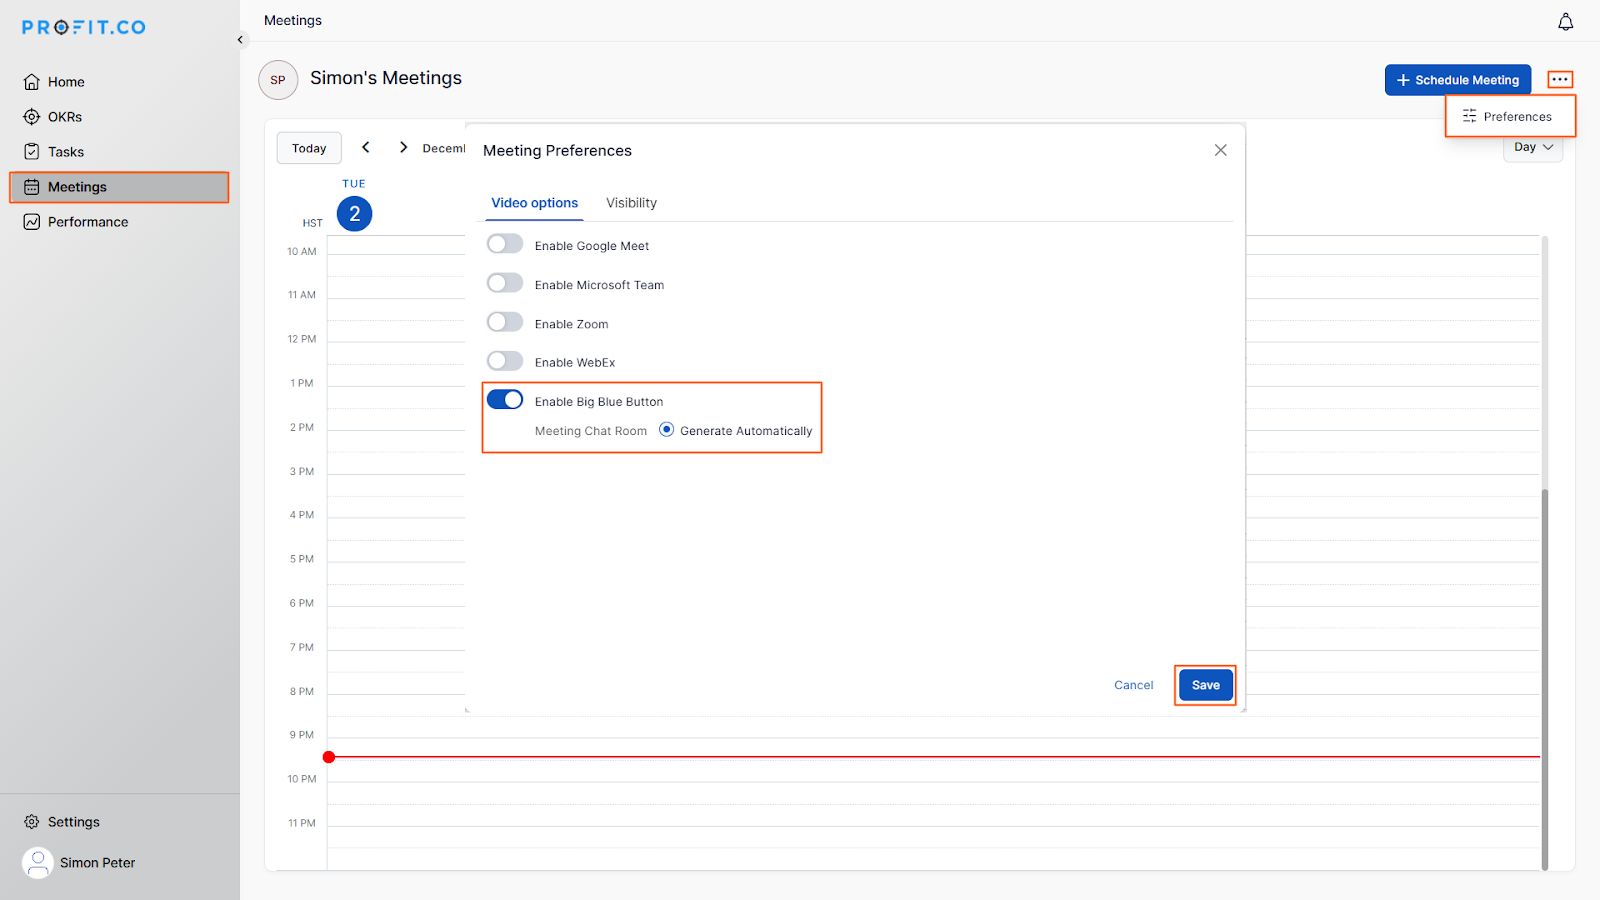The width and height of the screenshot is (1600, 900).
Task: Click the Enable Google Meet label
Action: [x=592, y=246]
